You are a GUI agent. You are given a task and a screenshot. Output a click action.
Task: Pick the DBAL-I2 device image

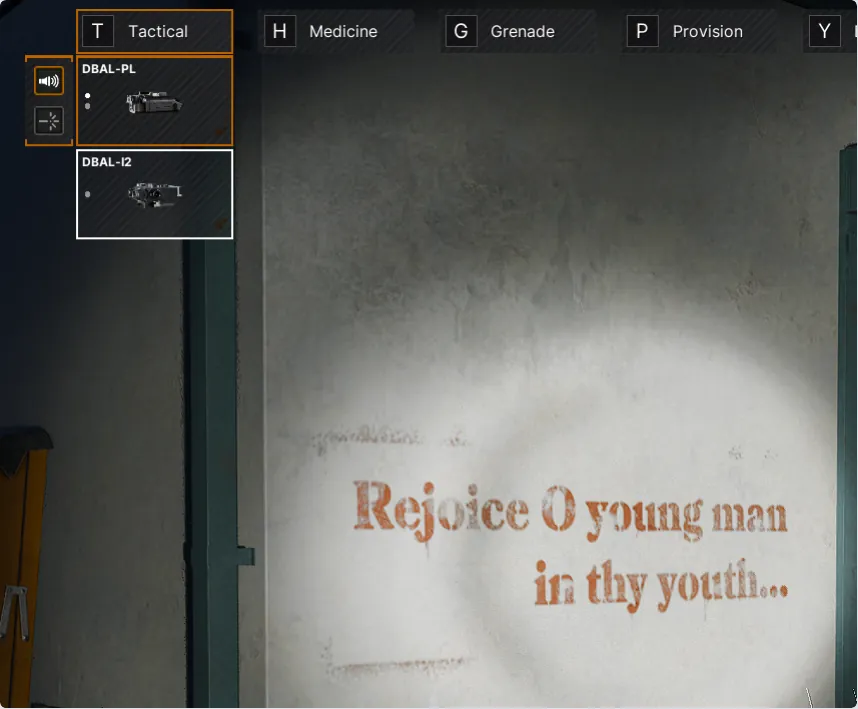pos(154,195)
